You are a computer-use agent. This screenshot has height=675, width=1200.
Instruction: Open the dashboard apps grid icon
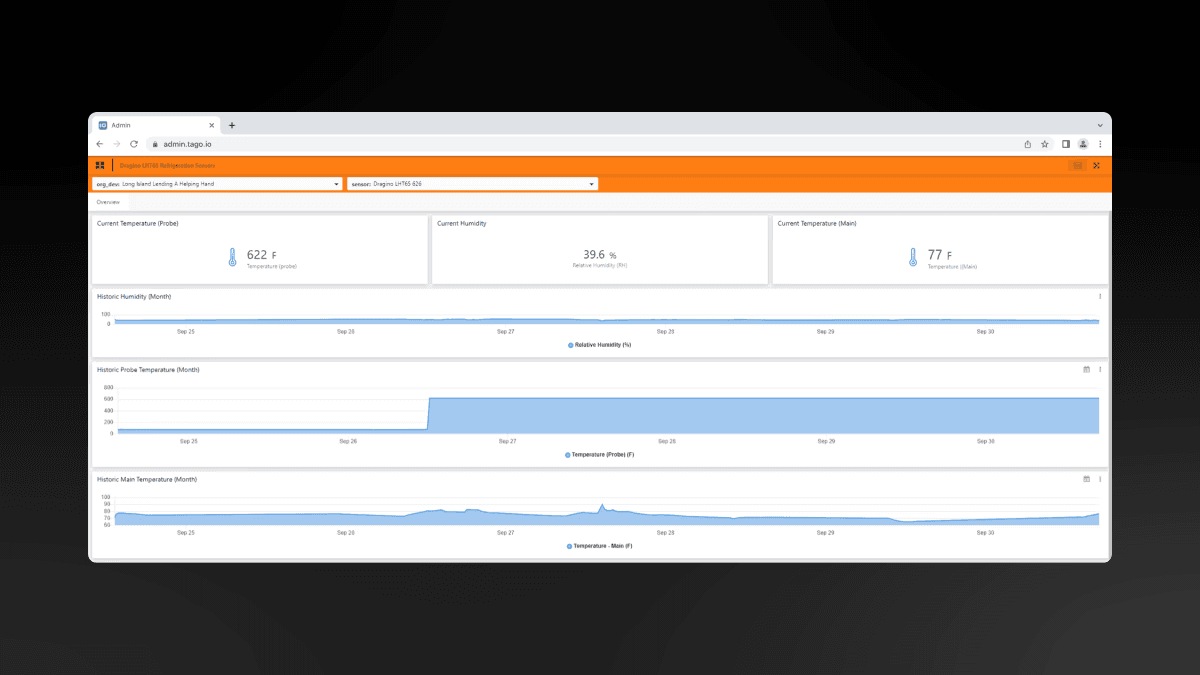click(98, 164)
